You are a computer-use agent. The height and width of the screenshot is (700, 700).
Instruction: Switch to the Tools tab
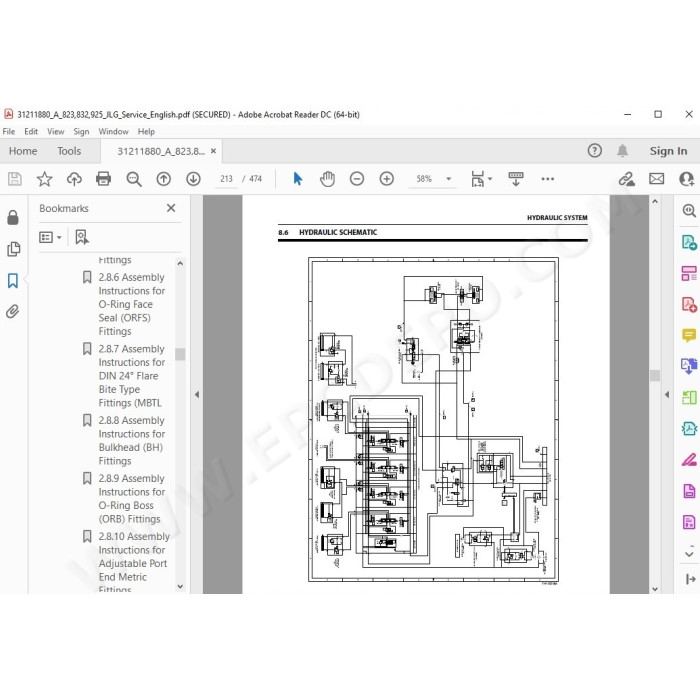(x=69, y=151)
